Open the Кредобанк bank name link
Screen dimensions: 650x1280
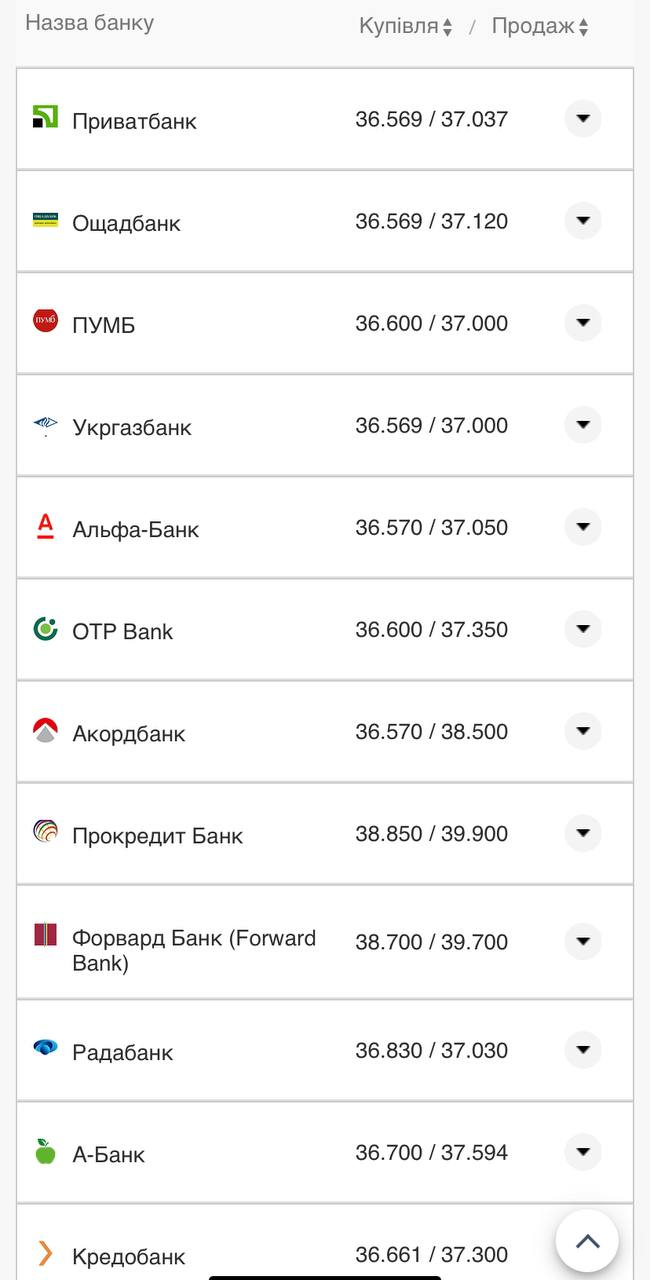[129, 1256]
